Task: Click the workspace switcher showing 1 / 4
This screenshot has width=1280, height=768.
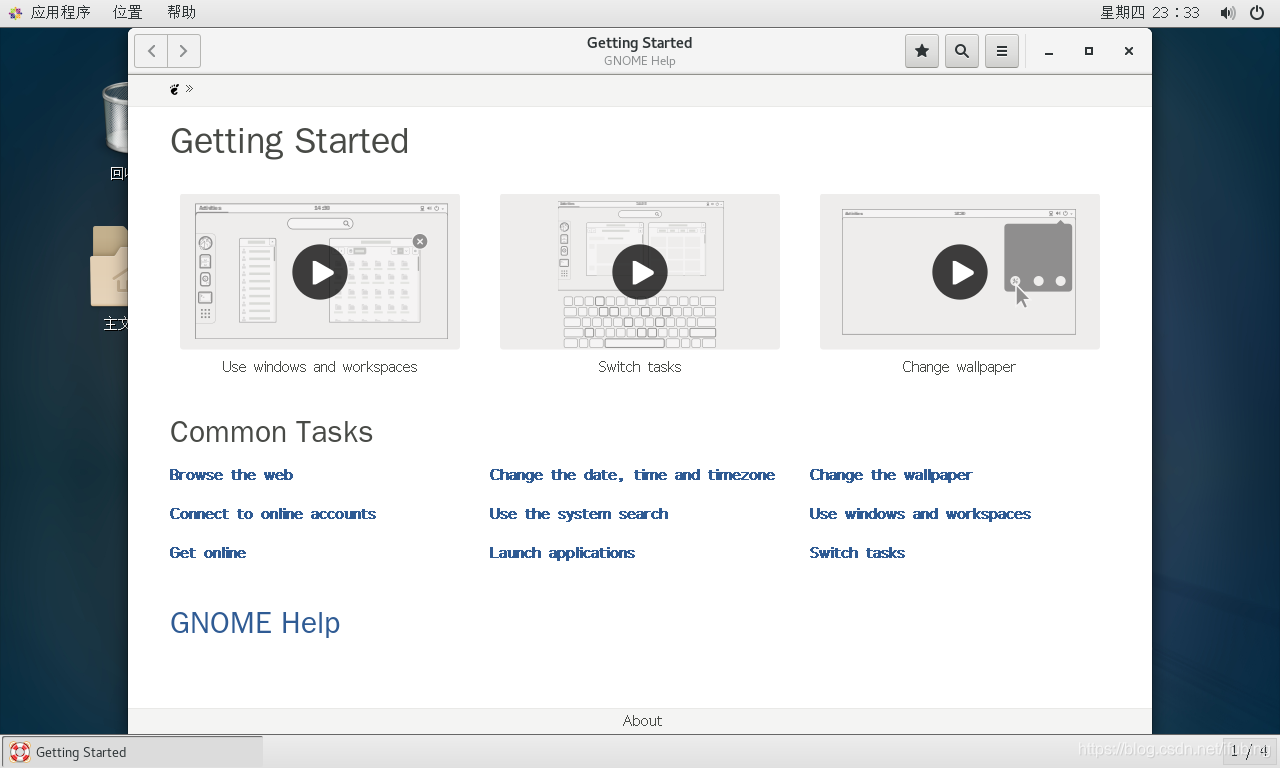Action: coord(1249,751)
